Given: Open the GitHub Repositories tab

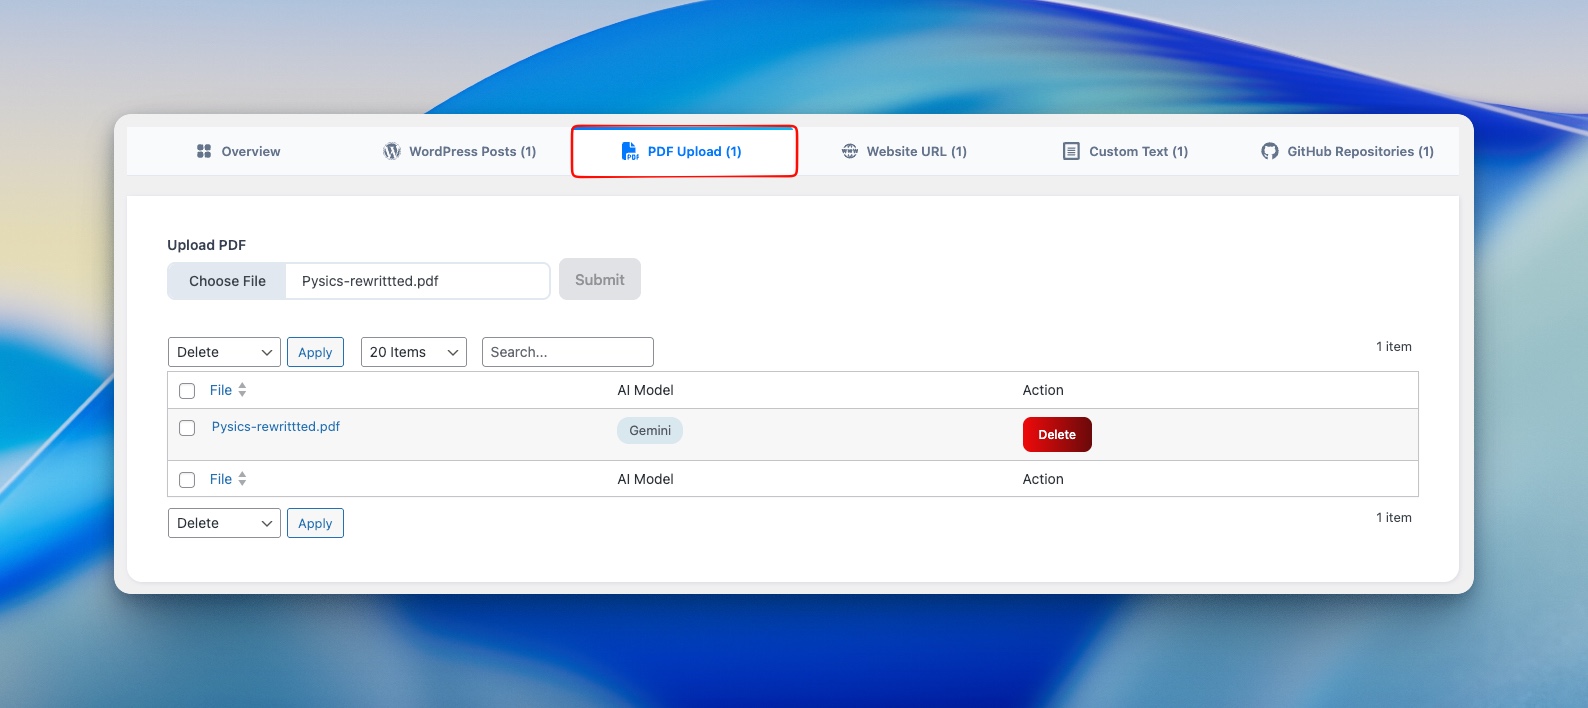Looking at the screenshot, I should coord(1348,151).
